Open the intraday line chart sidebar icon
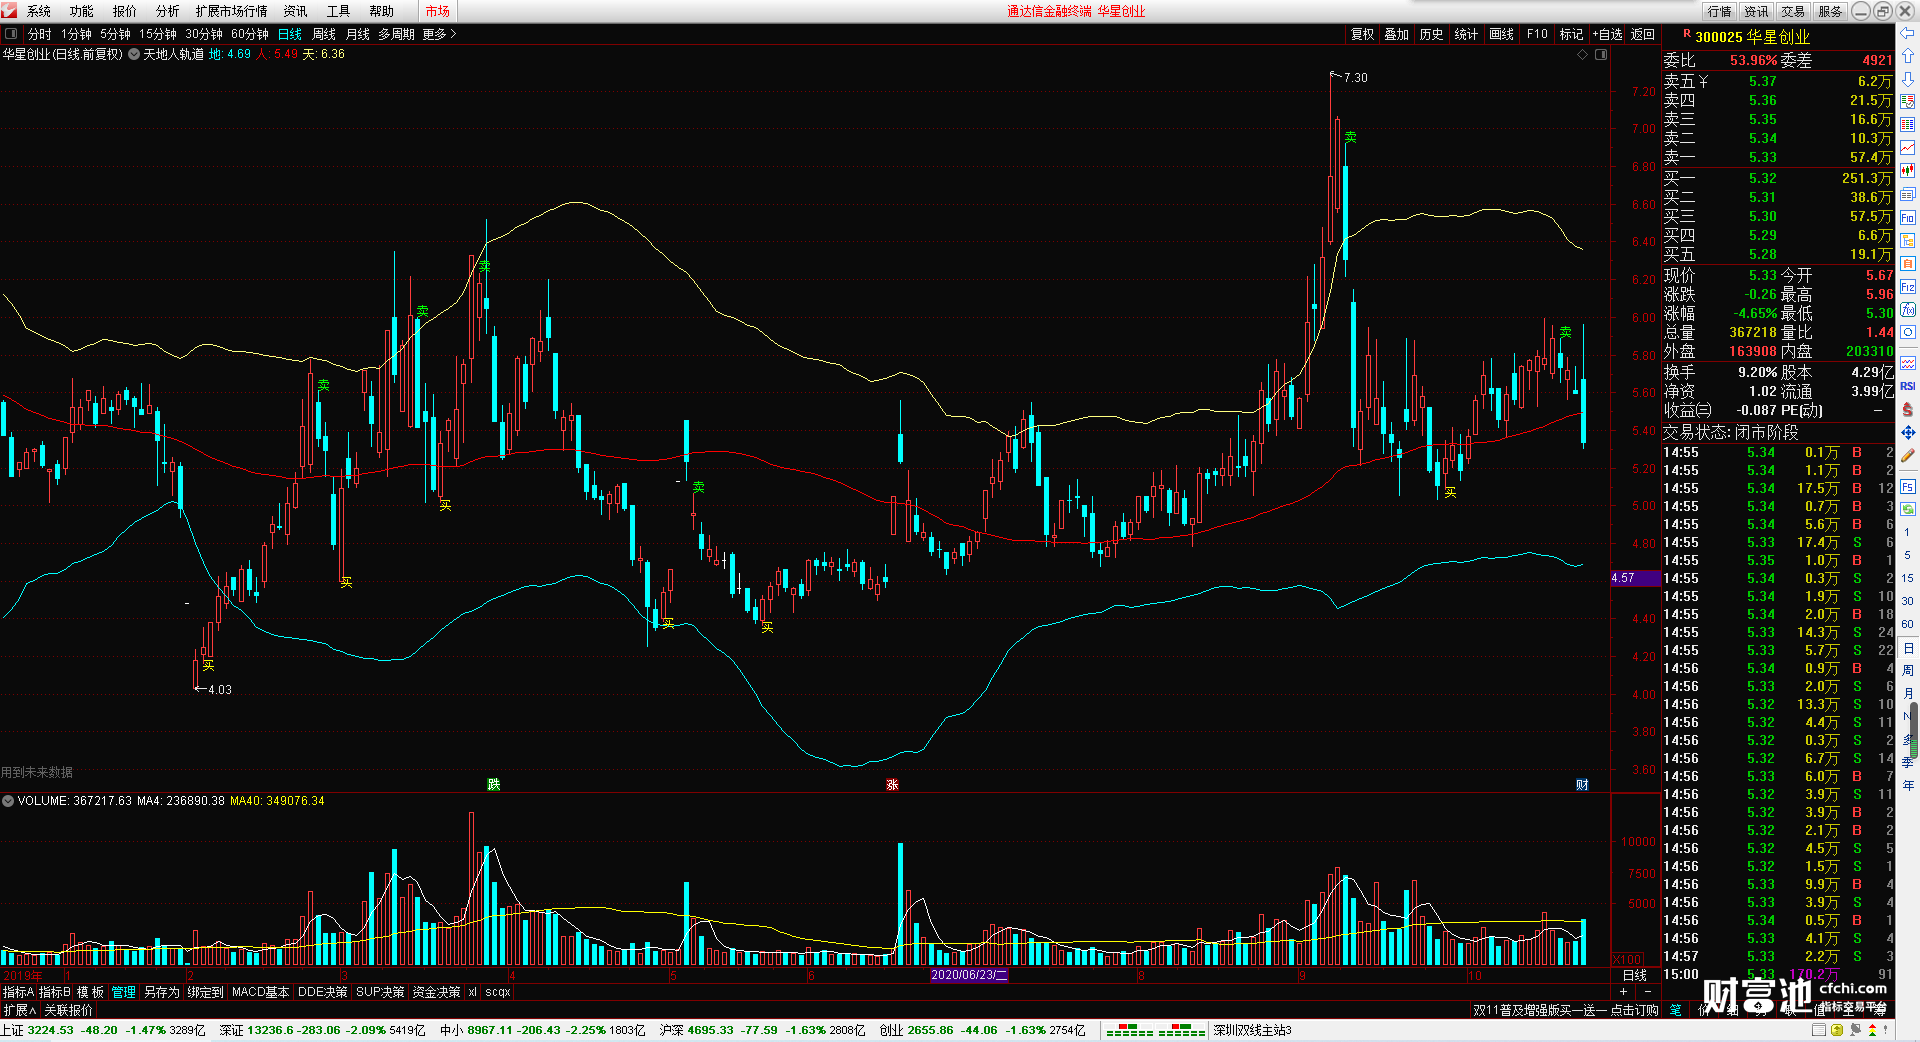1920x1042 pixels. click(x=1908, y=148)
